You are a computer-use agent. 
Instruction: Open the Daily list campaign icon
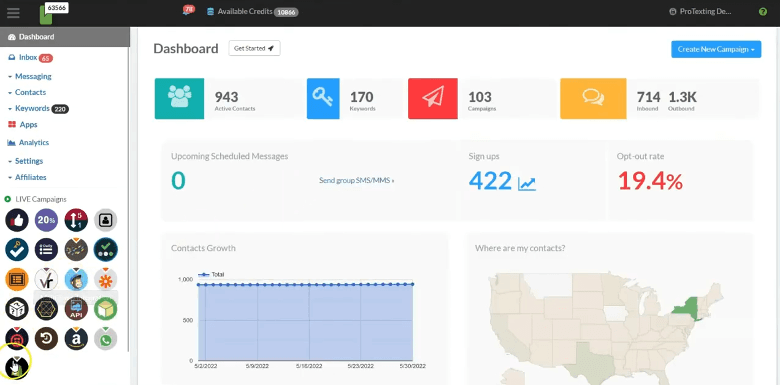46,250
